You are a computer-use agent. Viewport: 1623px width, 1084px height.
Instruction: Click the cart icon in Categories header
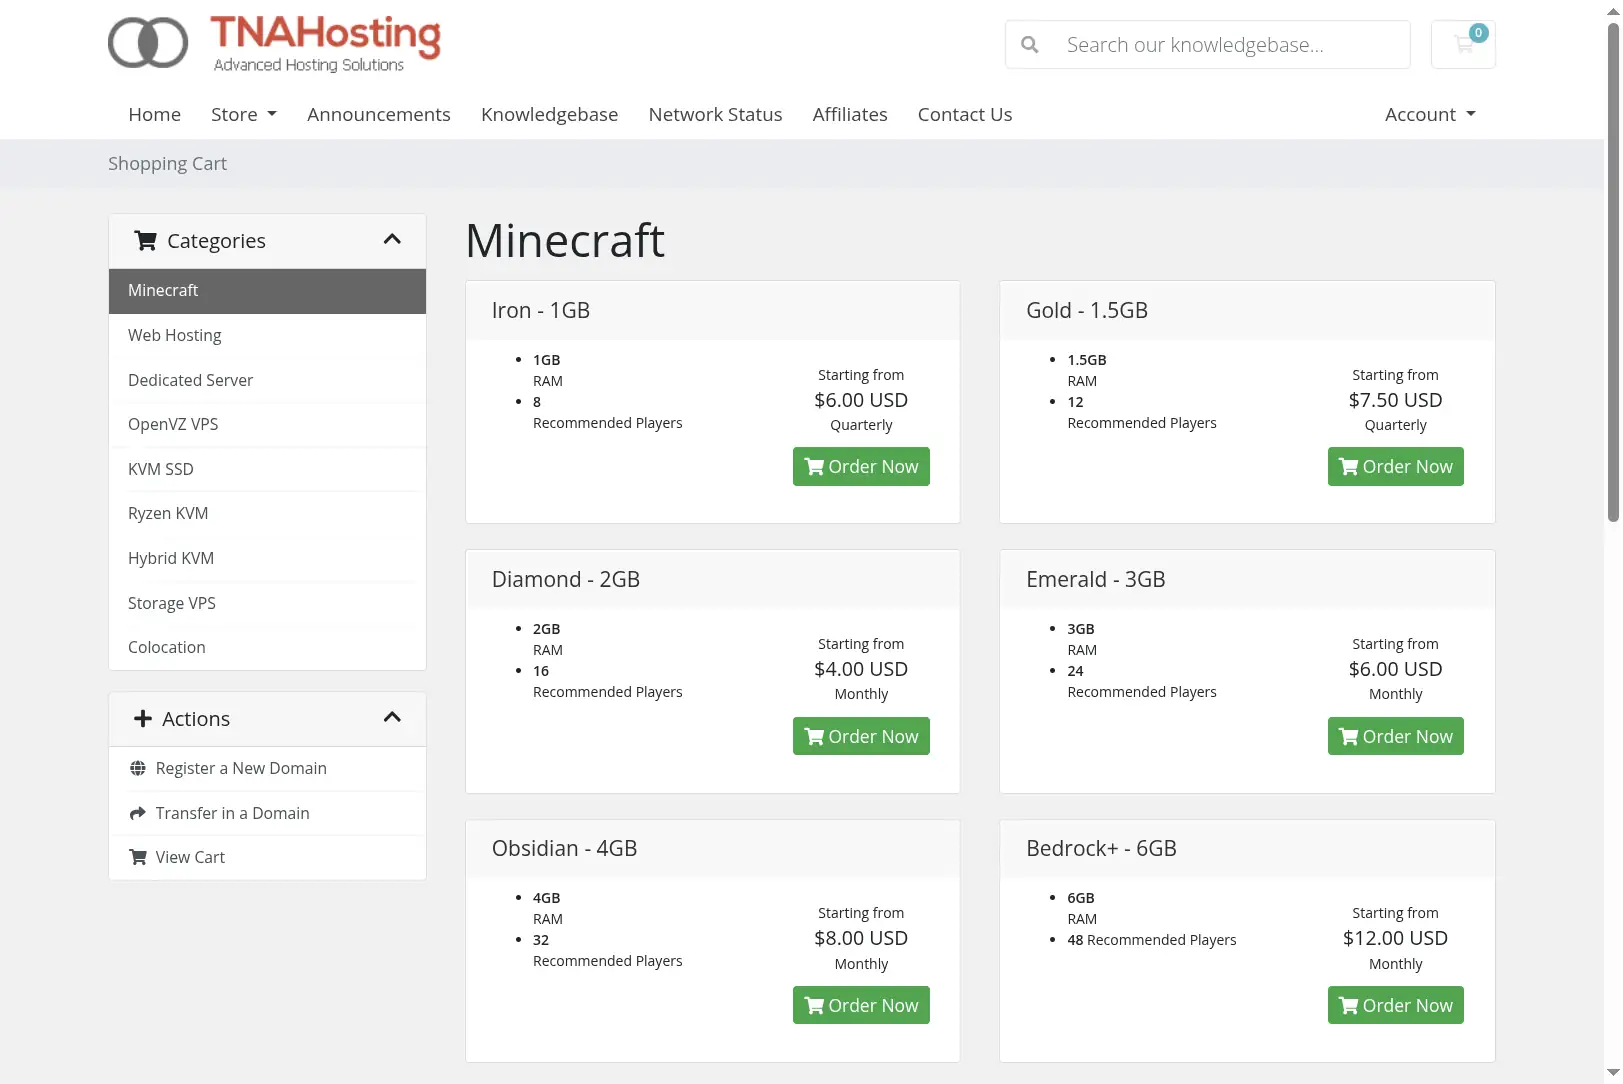[x=146, y=241]
